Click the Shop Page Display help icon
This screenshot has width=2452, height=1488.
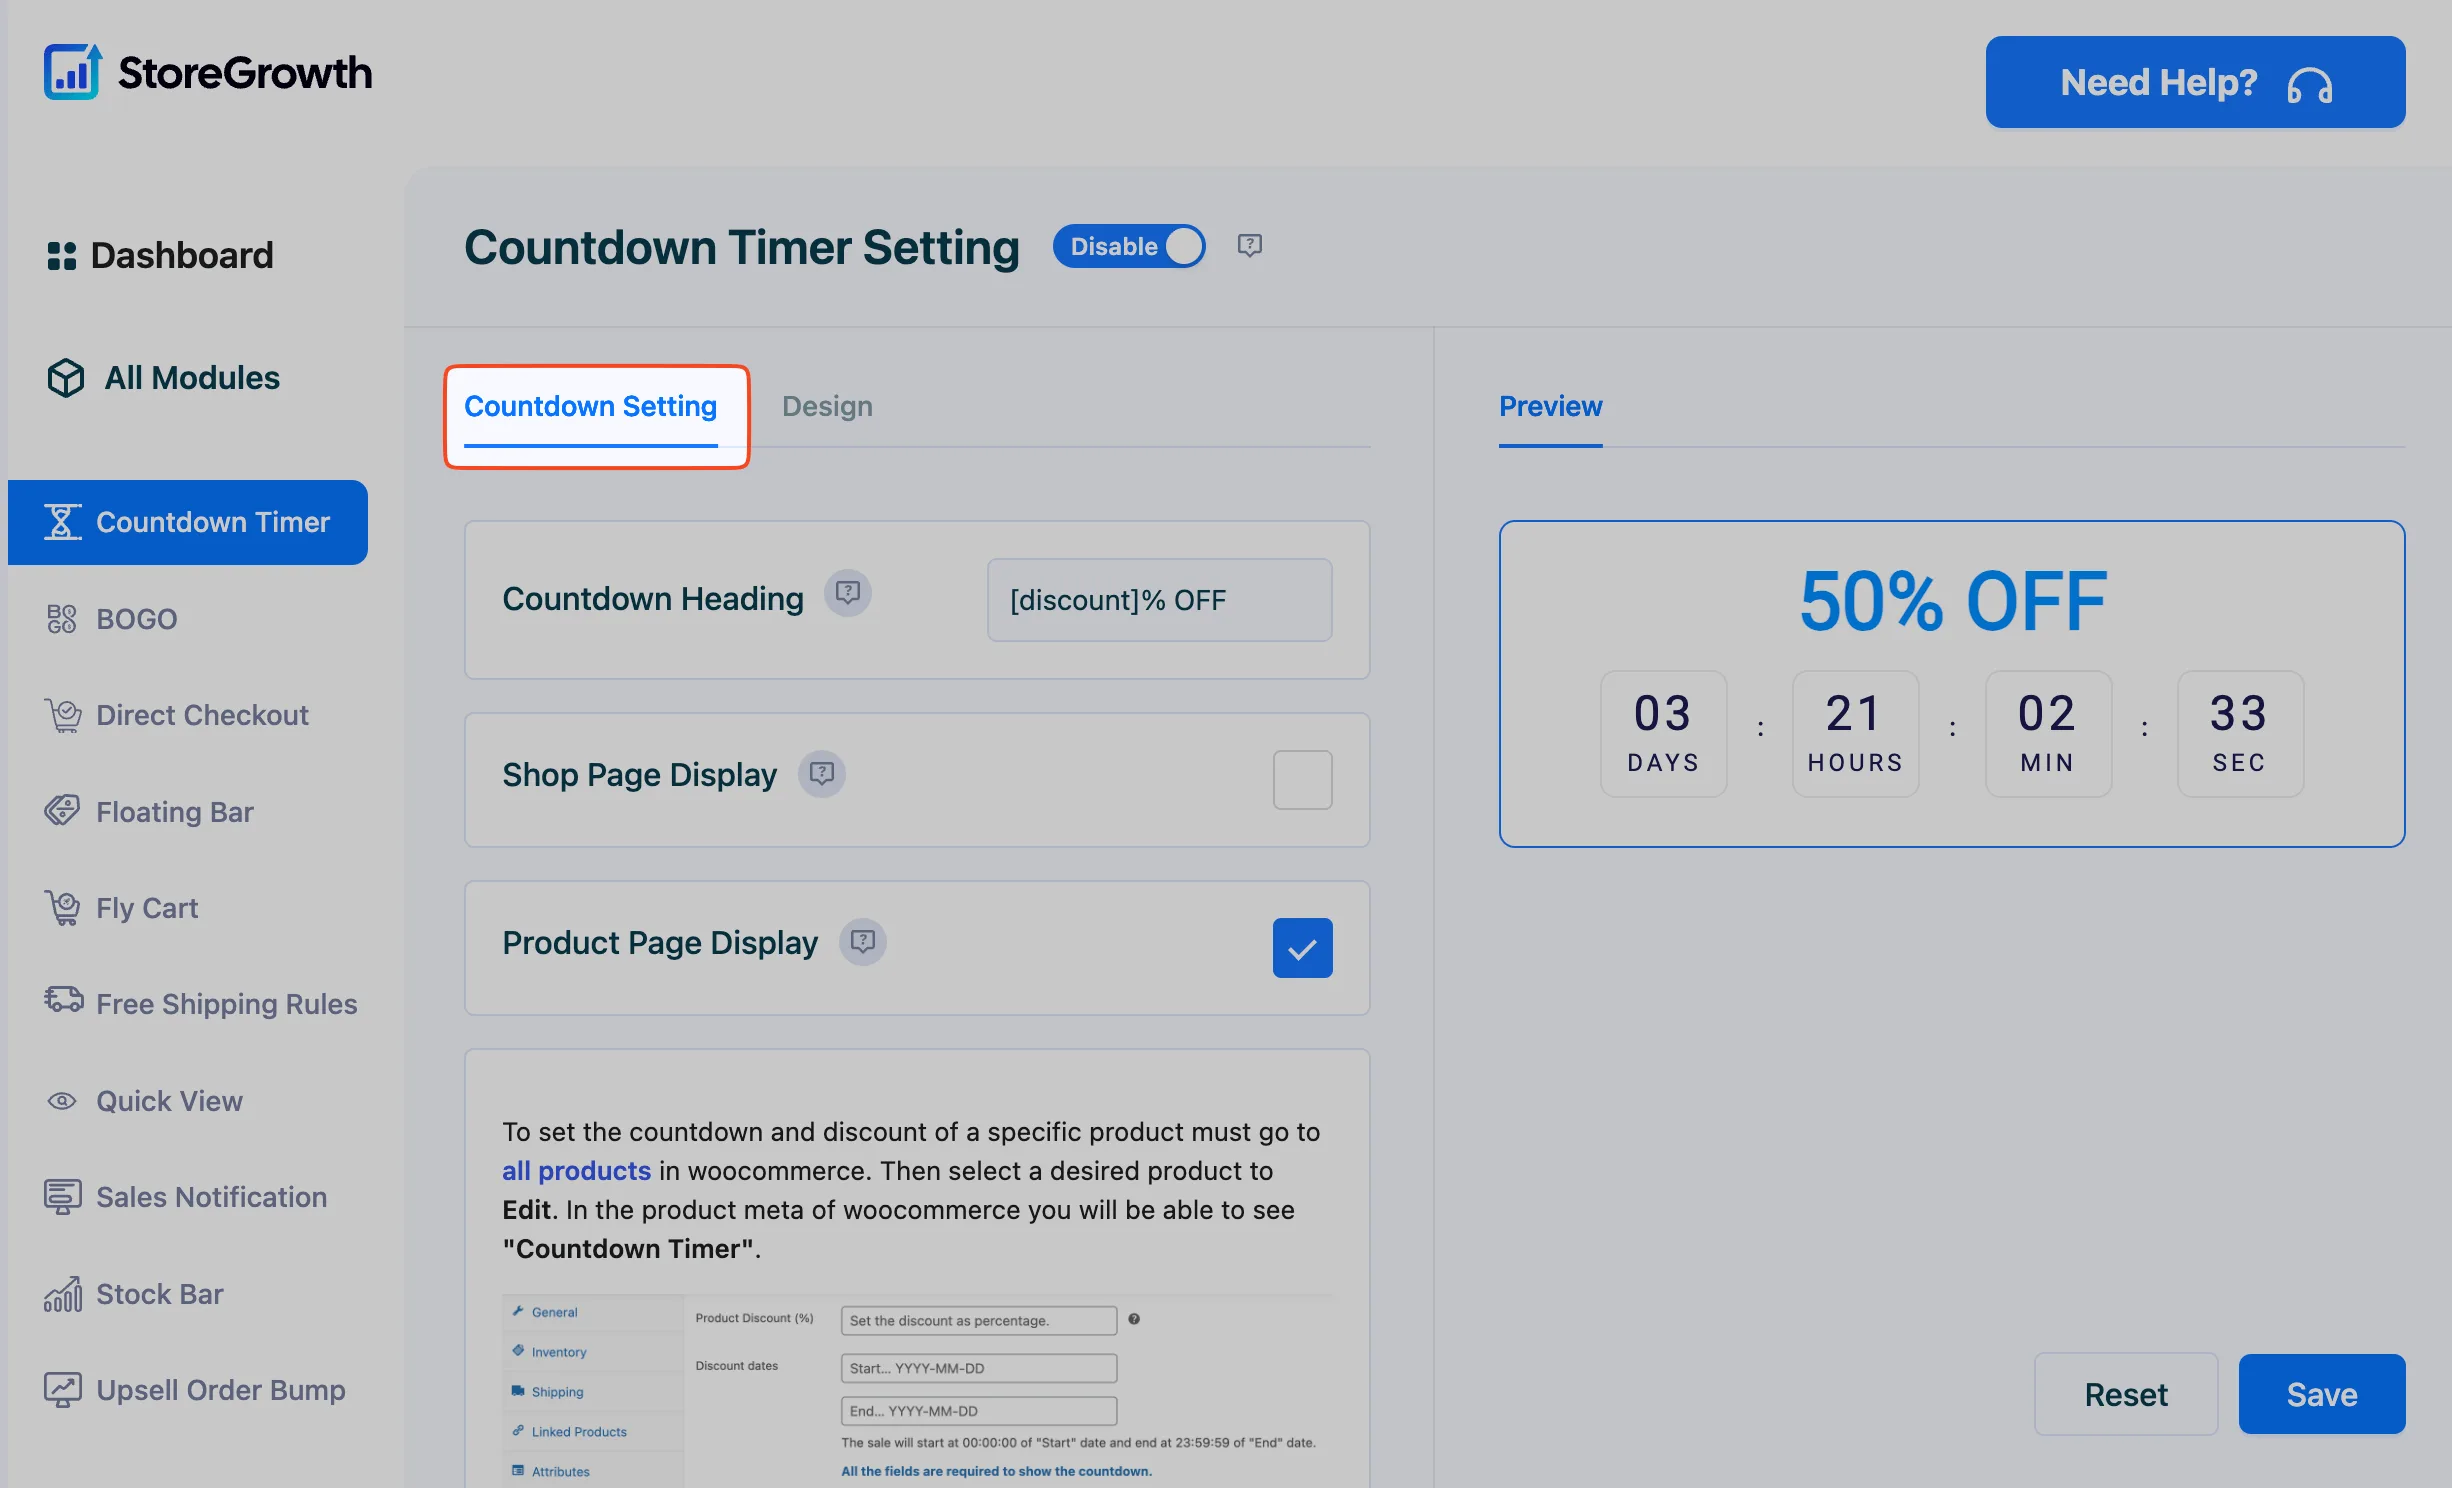[x=822, y=774]
